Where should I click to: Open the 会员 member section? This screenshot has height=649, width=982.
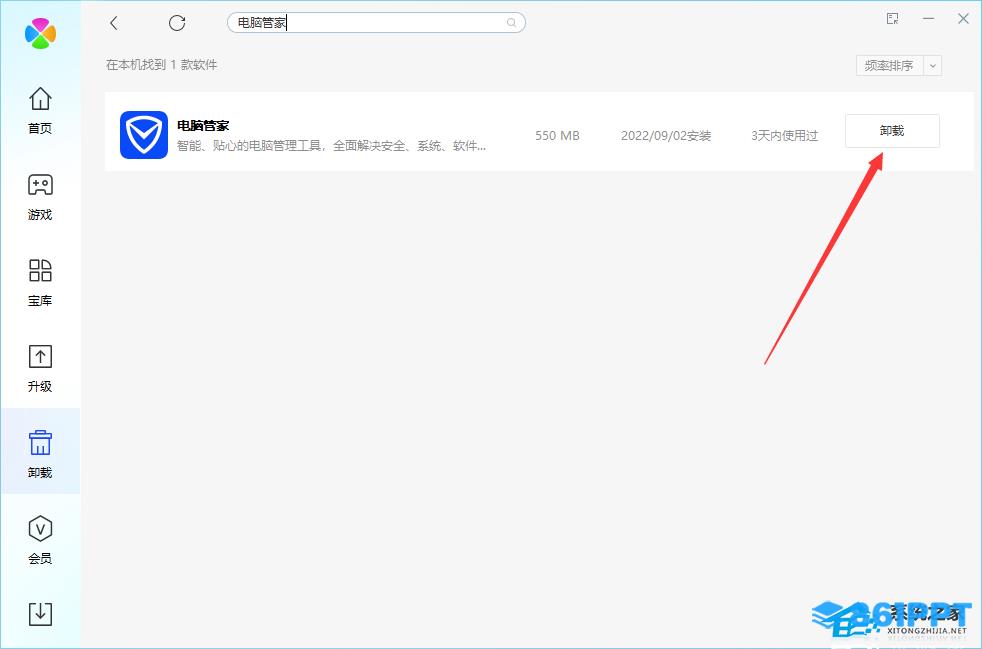pyautogui.click(x=40, y=540)
